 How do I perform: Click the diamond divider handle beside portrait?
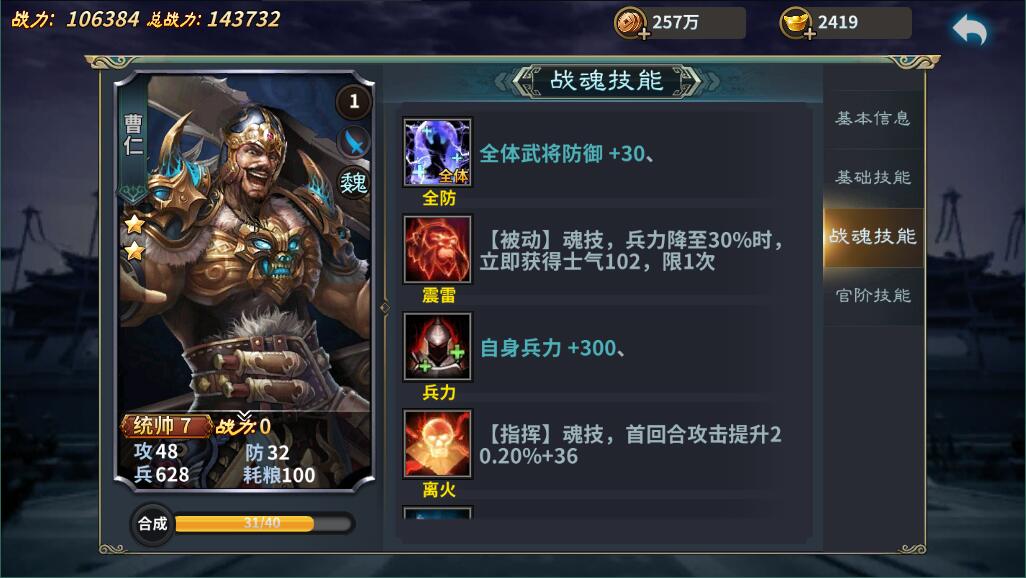[385, 308]
